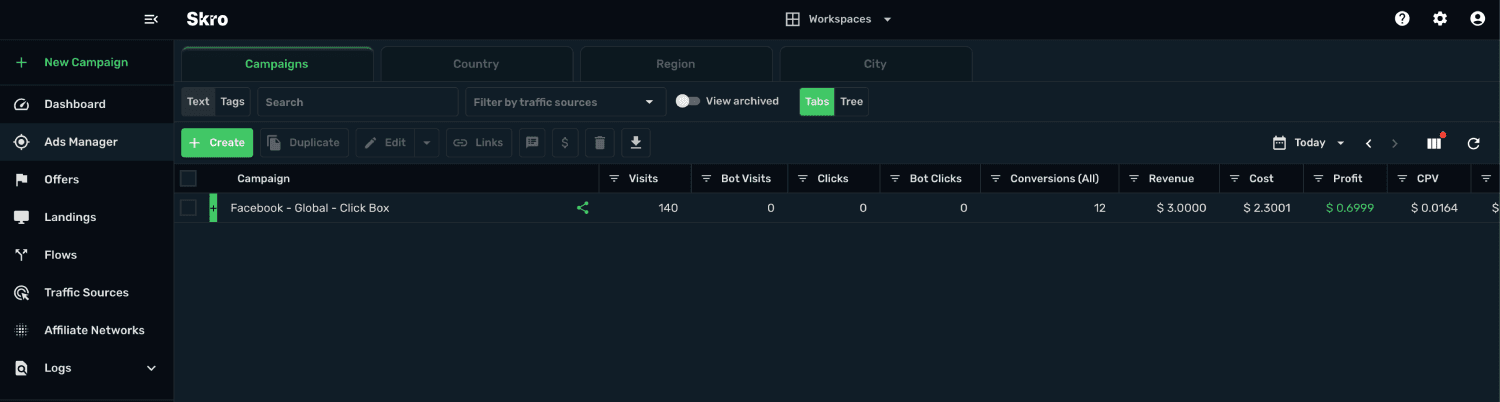The image size is (1500, 402).
Task: Click the refresh report icon
Action: coord(1473,143)
